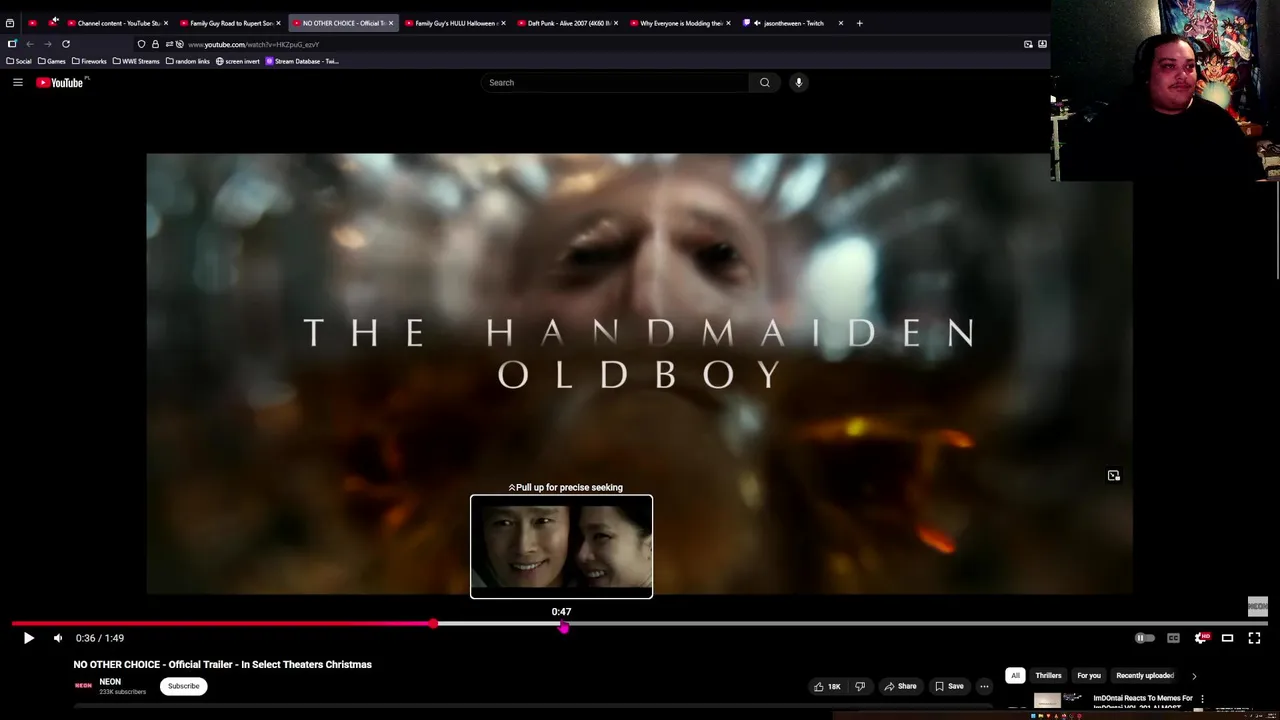The image size is (1280, 720).
Task: Toggle the autoplay switch in player controls
Action: 1144,638
